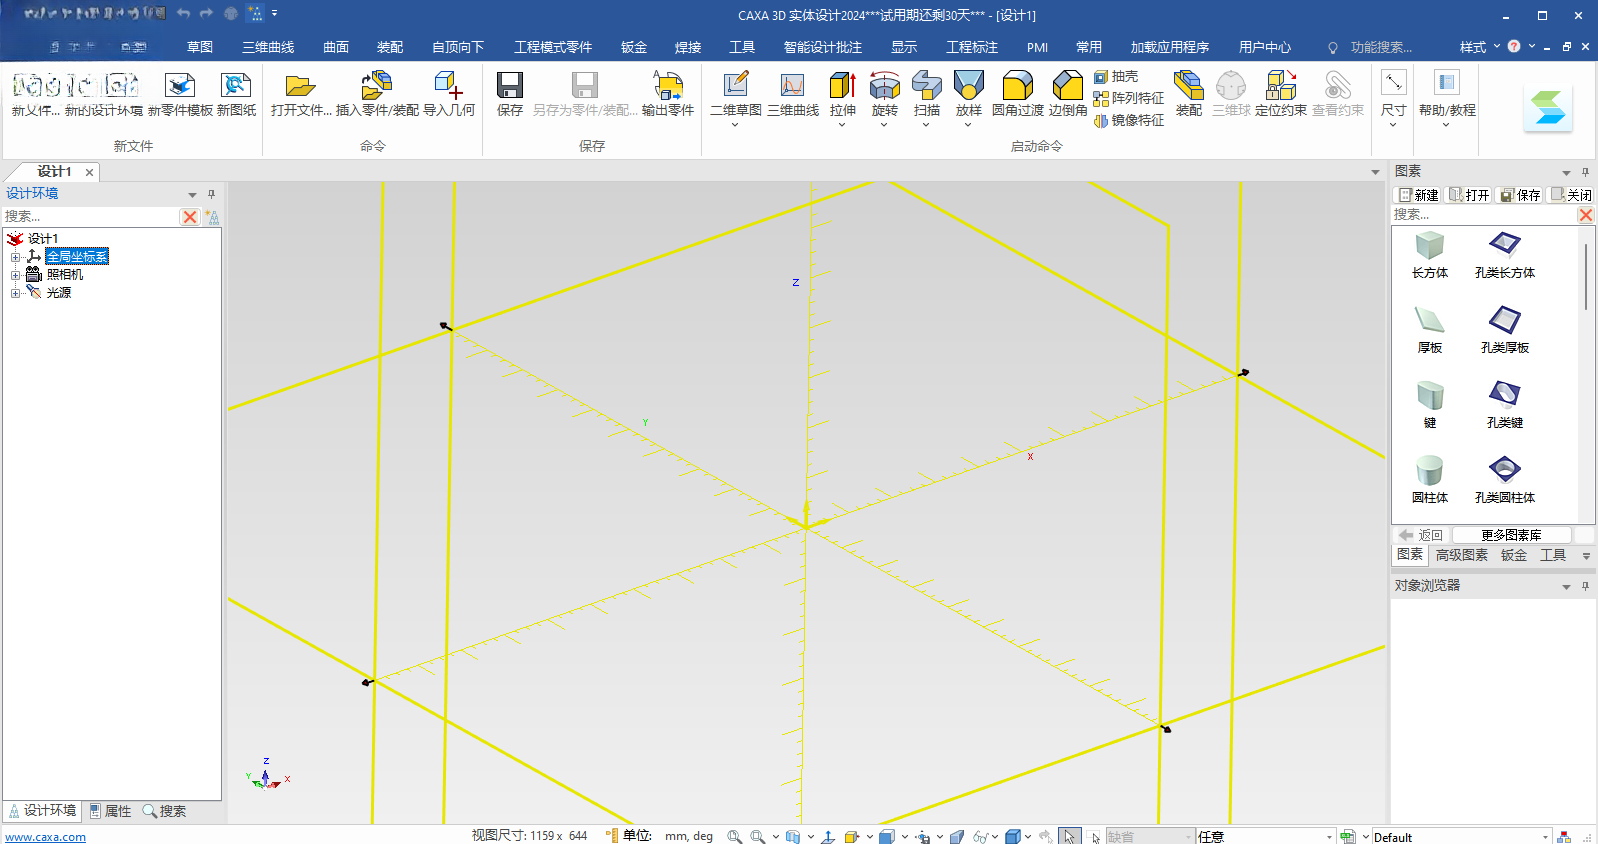
Task: Pin the 设计环境 panel
Action: pyautogui.click(x=211, y=194)
